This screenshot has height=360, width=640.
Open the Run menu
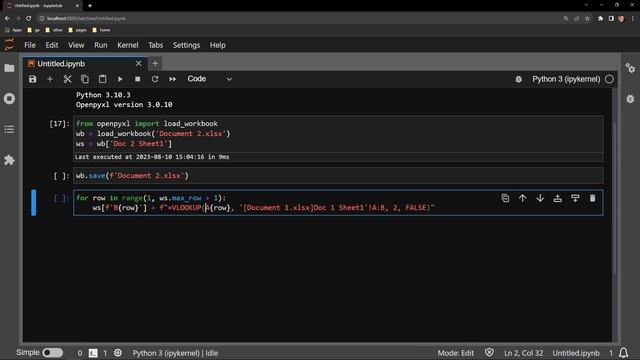coord(101,45)
